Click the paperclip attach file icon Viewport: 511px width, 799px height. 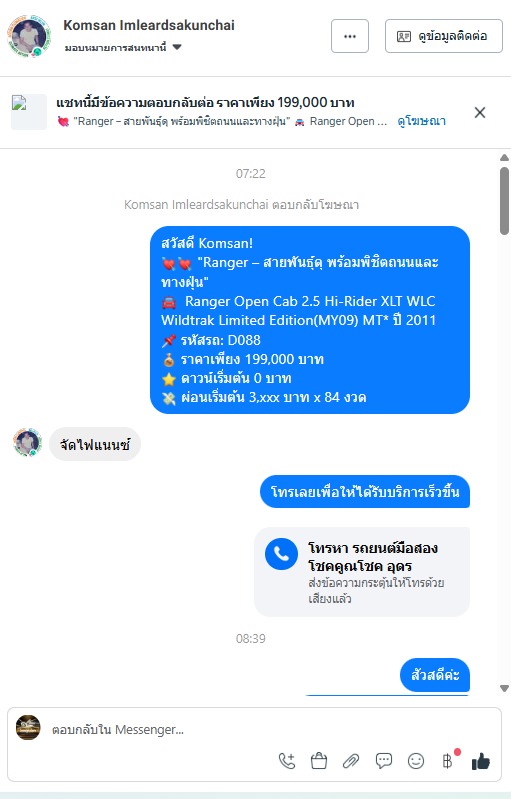(x=351, y=761)
